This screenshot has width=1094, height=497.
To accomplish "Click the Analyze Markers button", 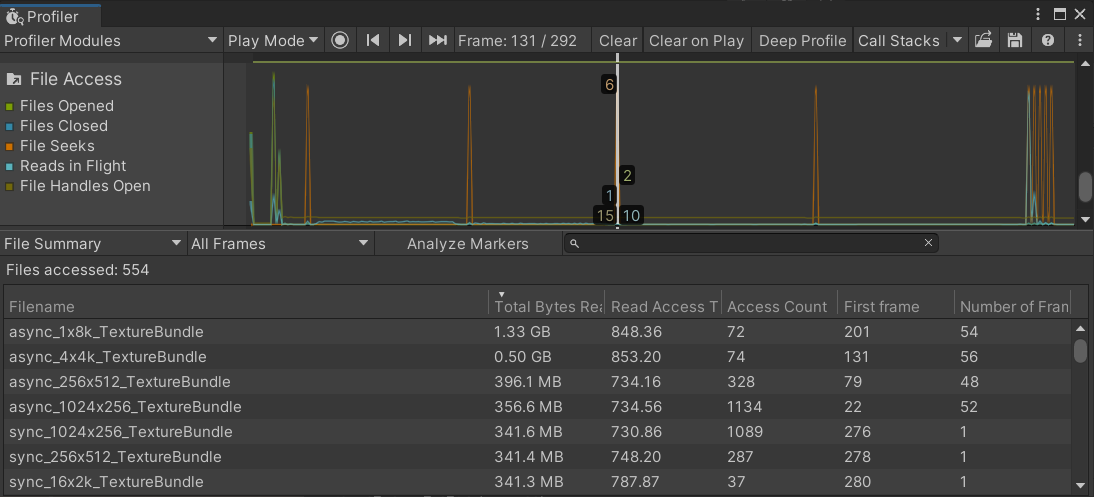I will (x=467, y=244).
